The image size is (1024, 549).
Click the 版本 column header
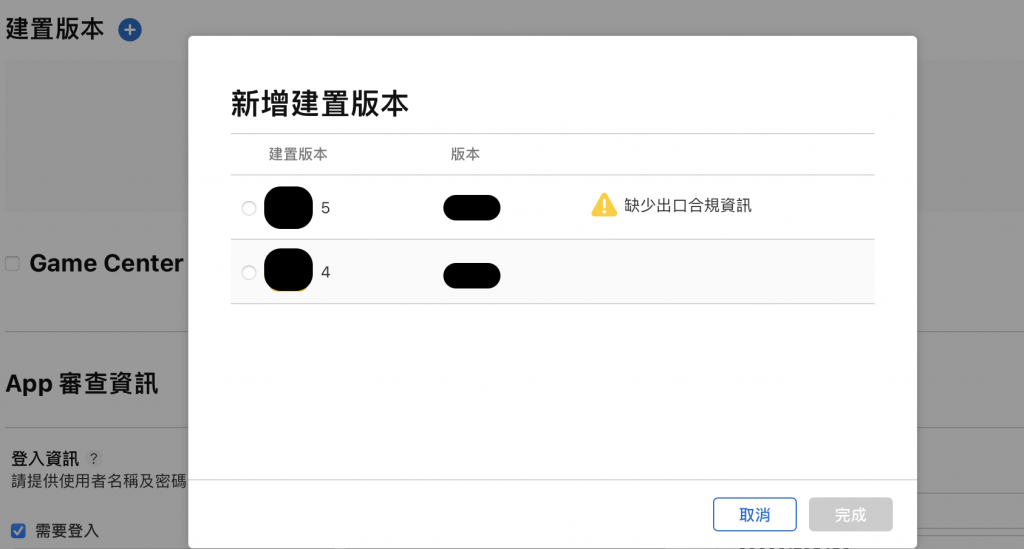[x=465, y=154]
